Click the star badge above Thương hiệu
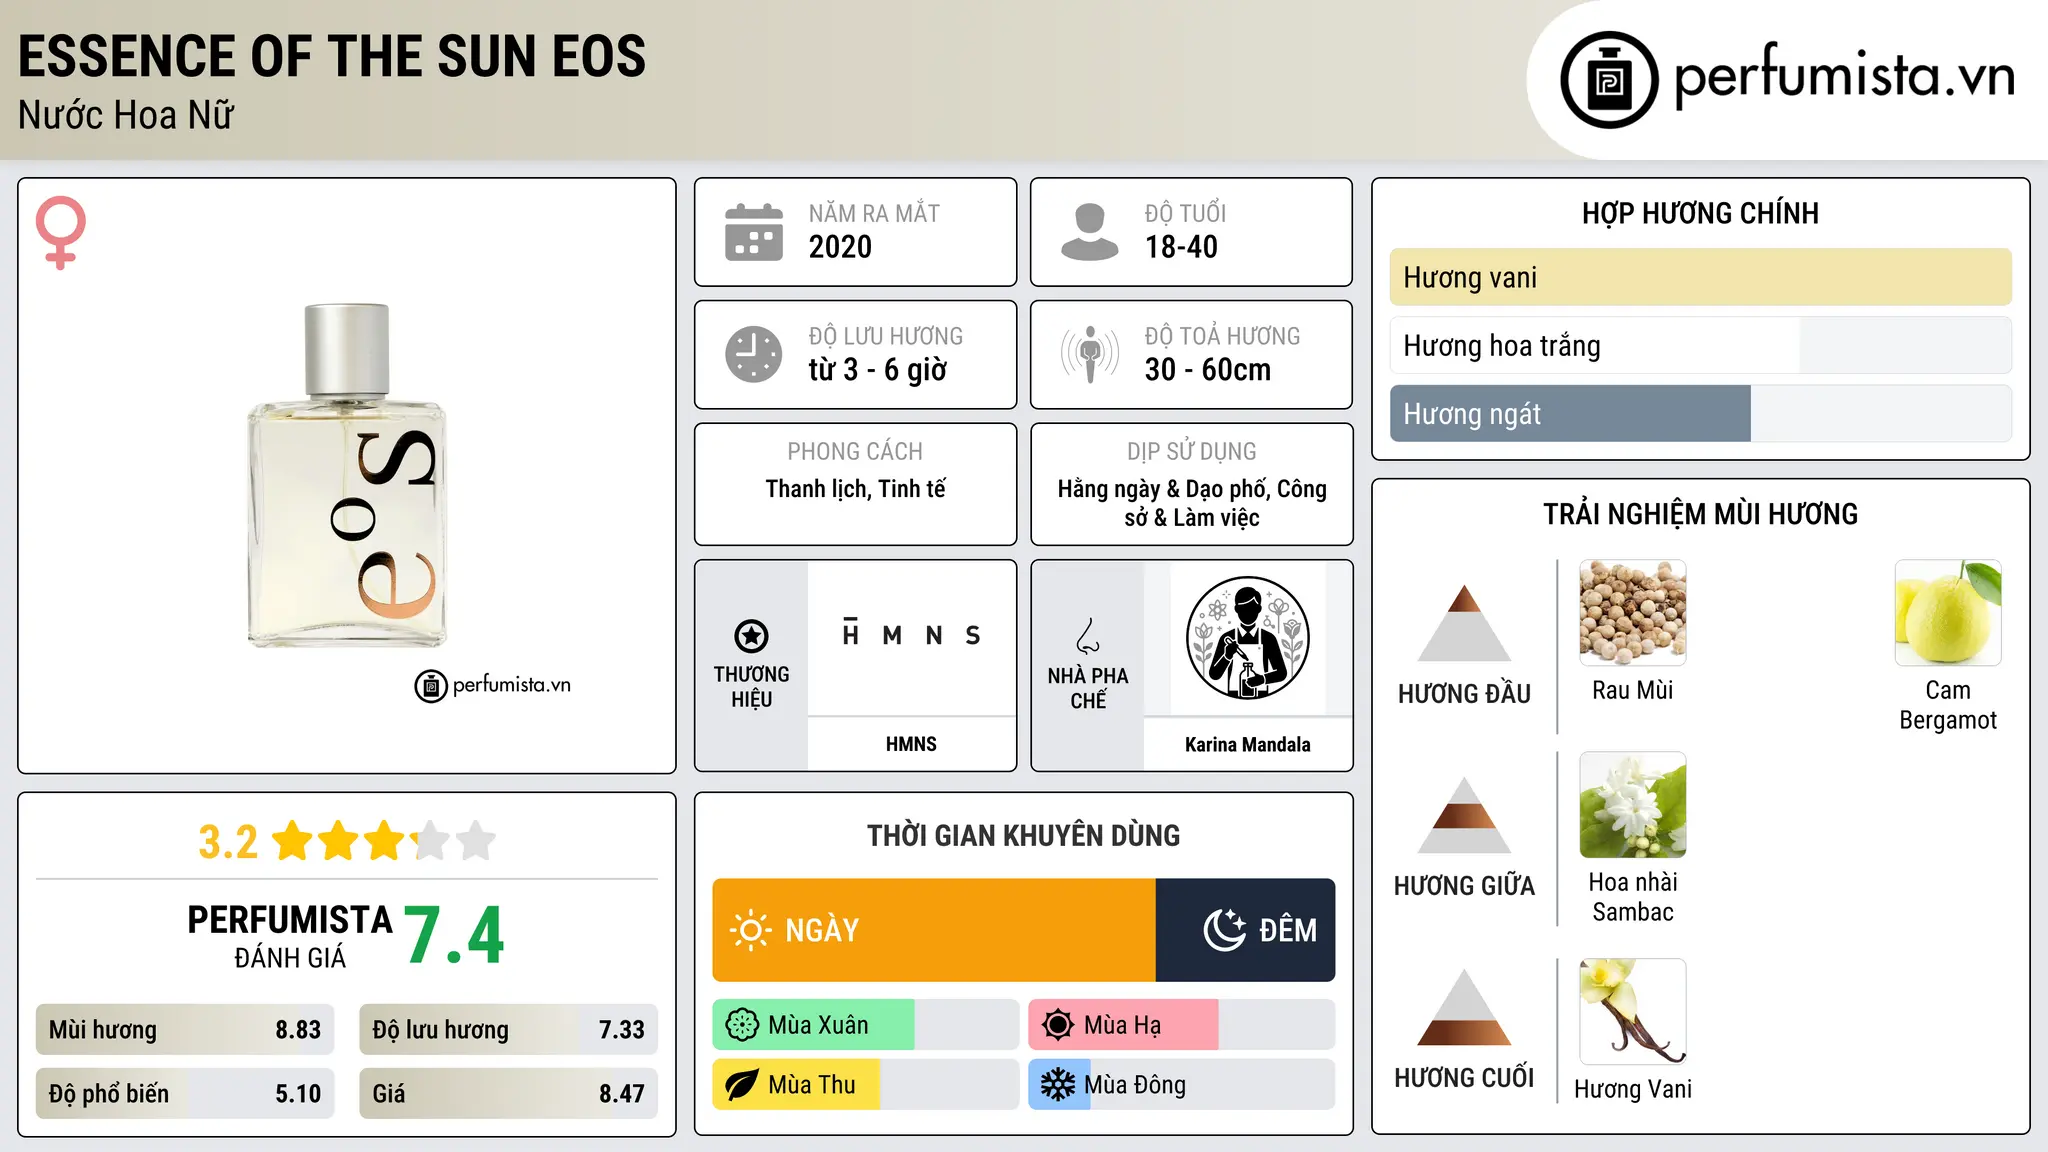2048x1152 pixels. (x=751, y=636)
